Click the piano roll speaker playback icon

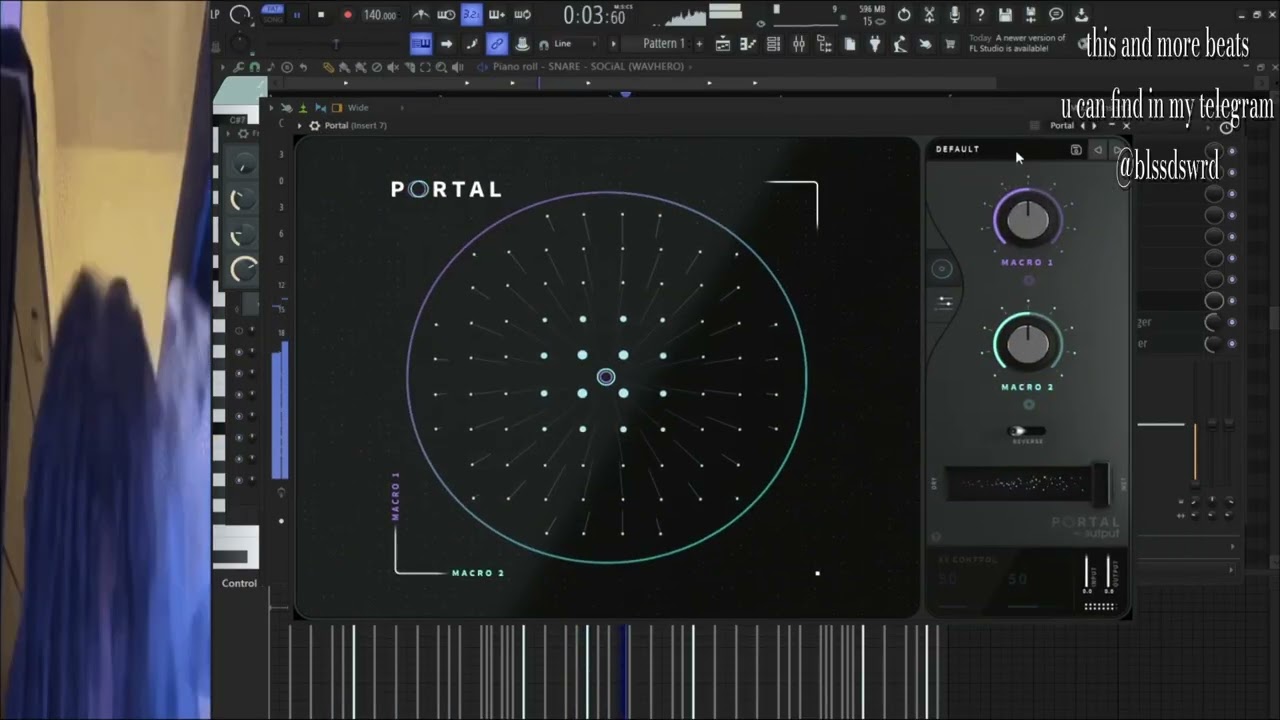coord(458,67)
